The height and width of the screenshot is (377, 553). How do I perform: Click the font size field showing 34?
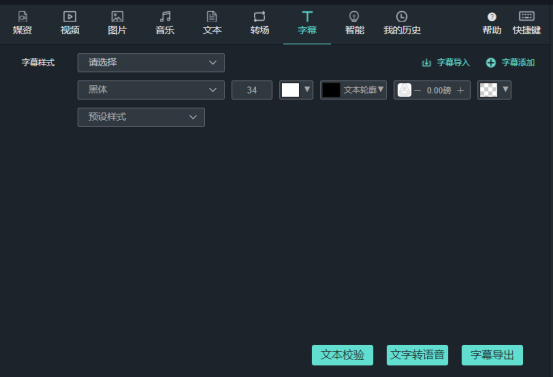point(252,90)
